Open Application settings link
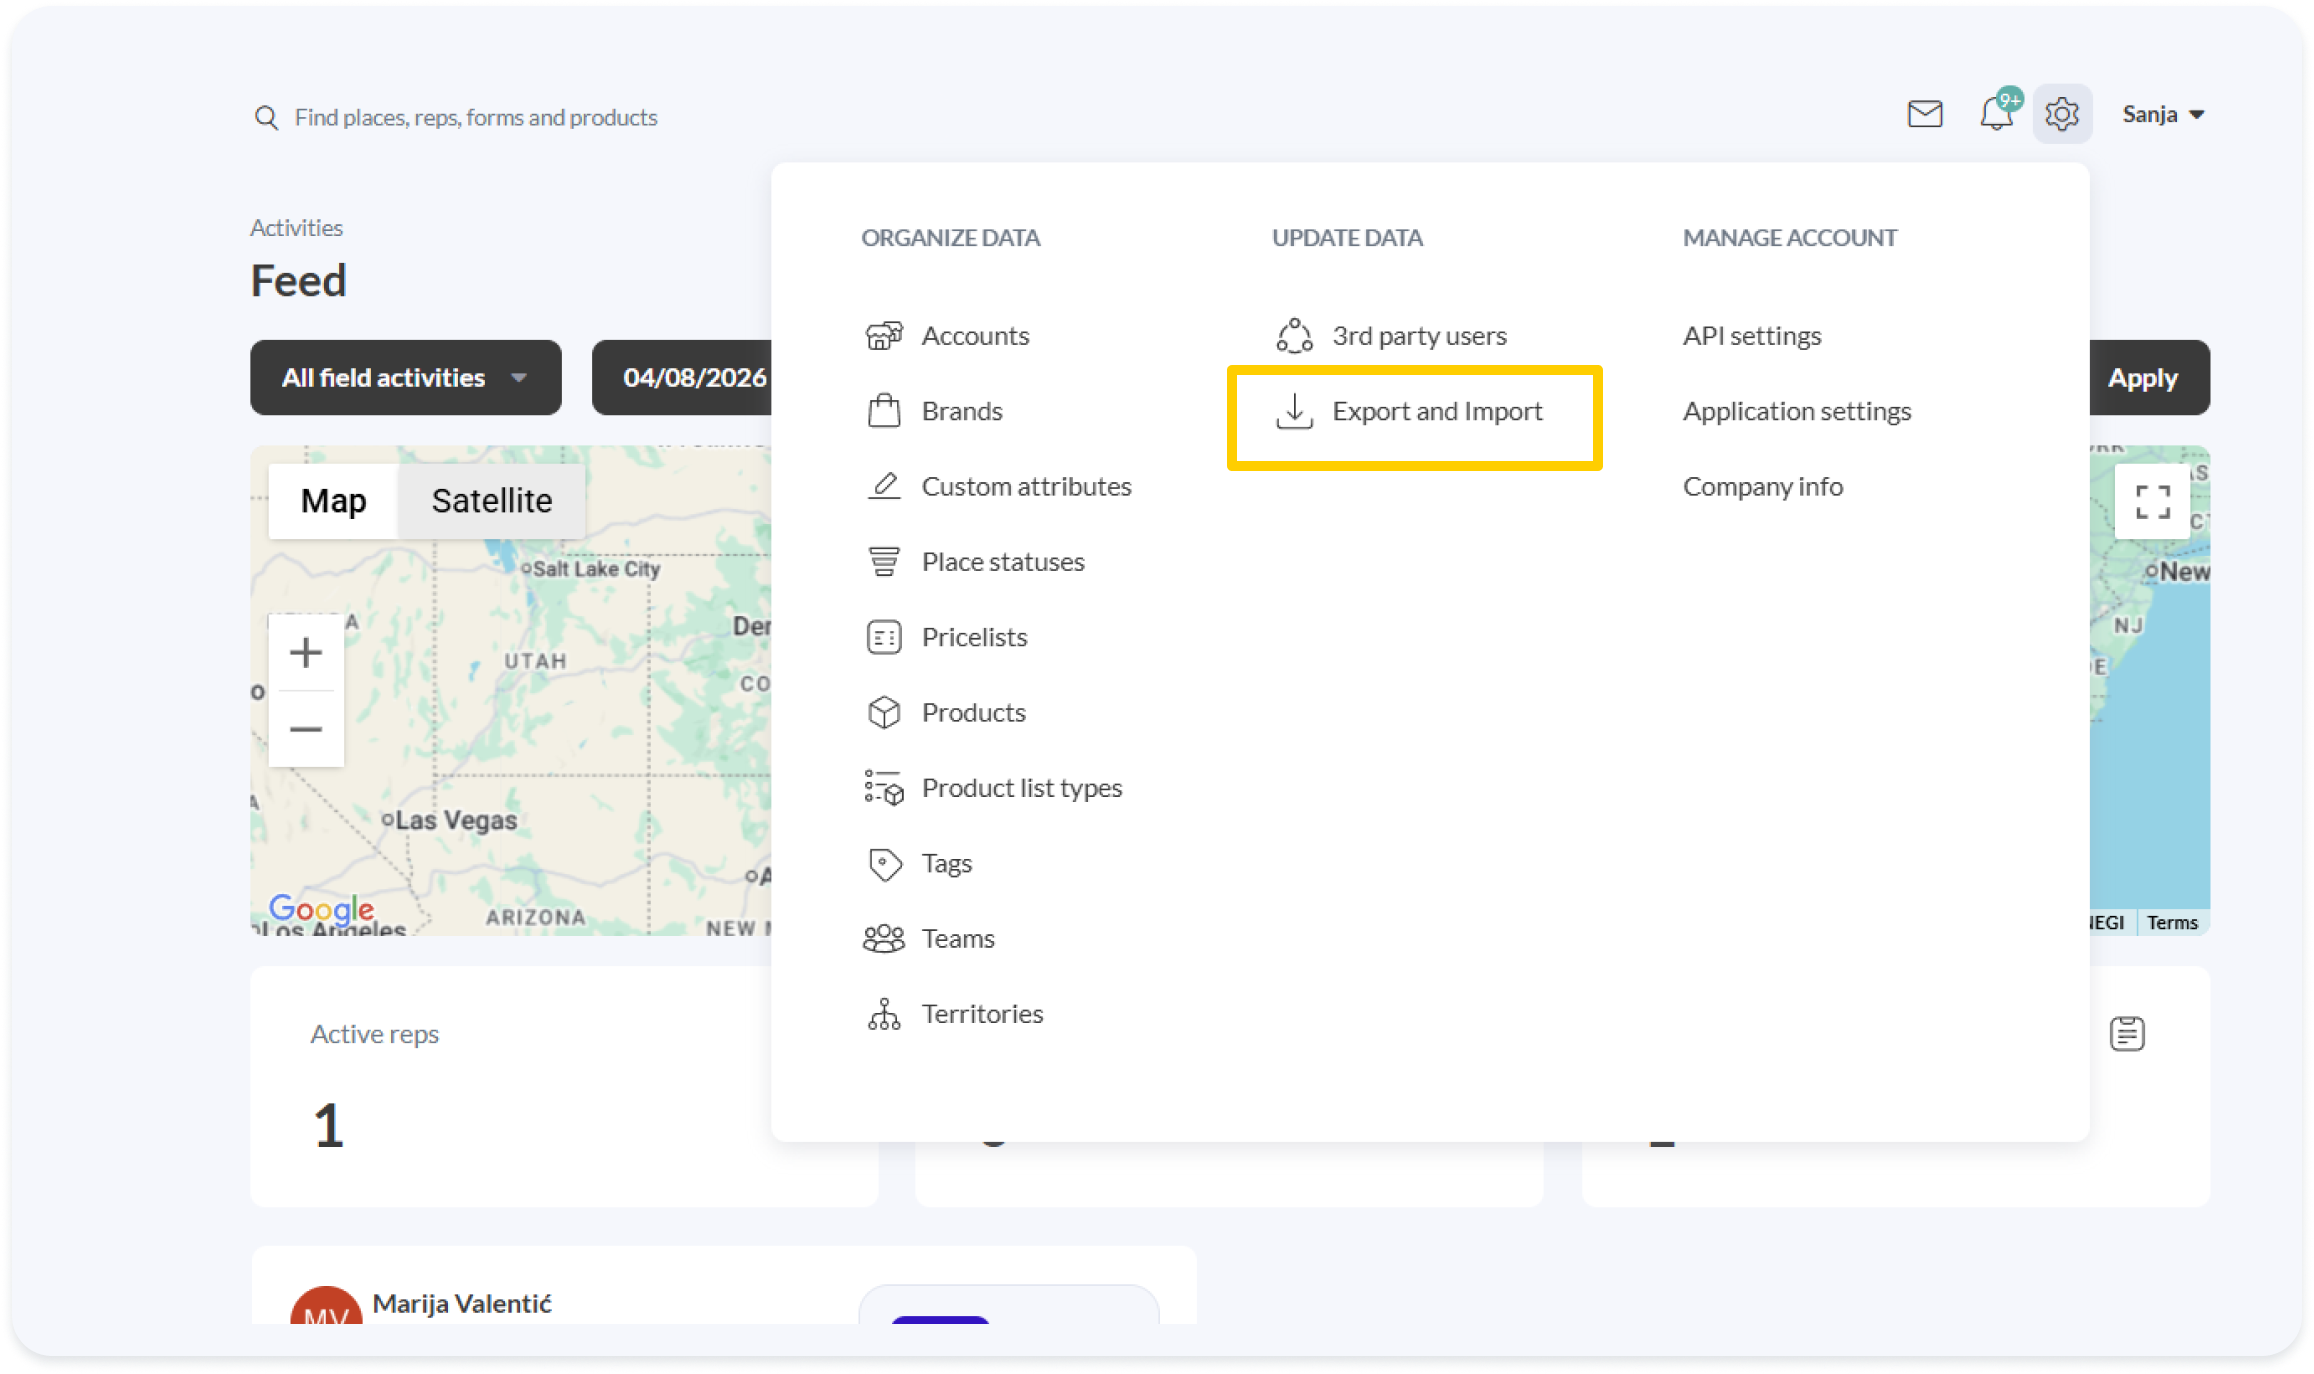 (1796, 412)
